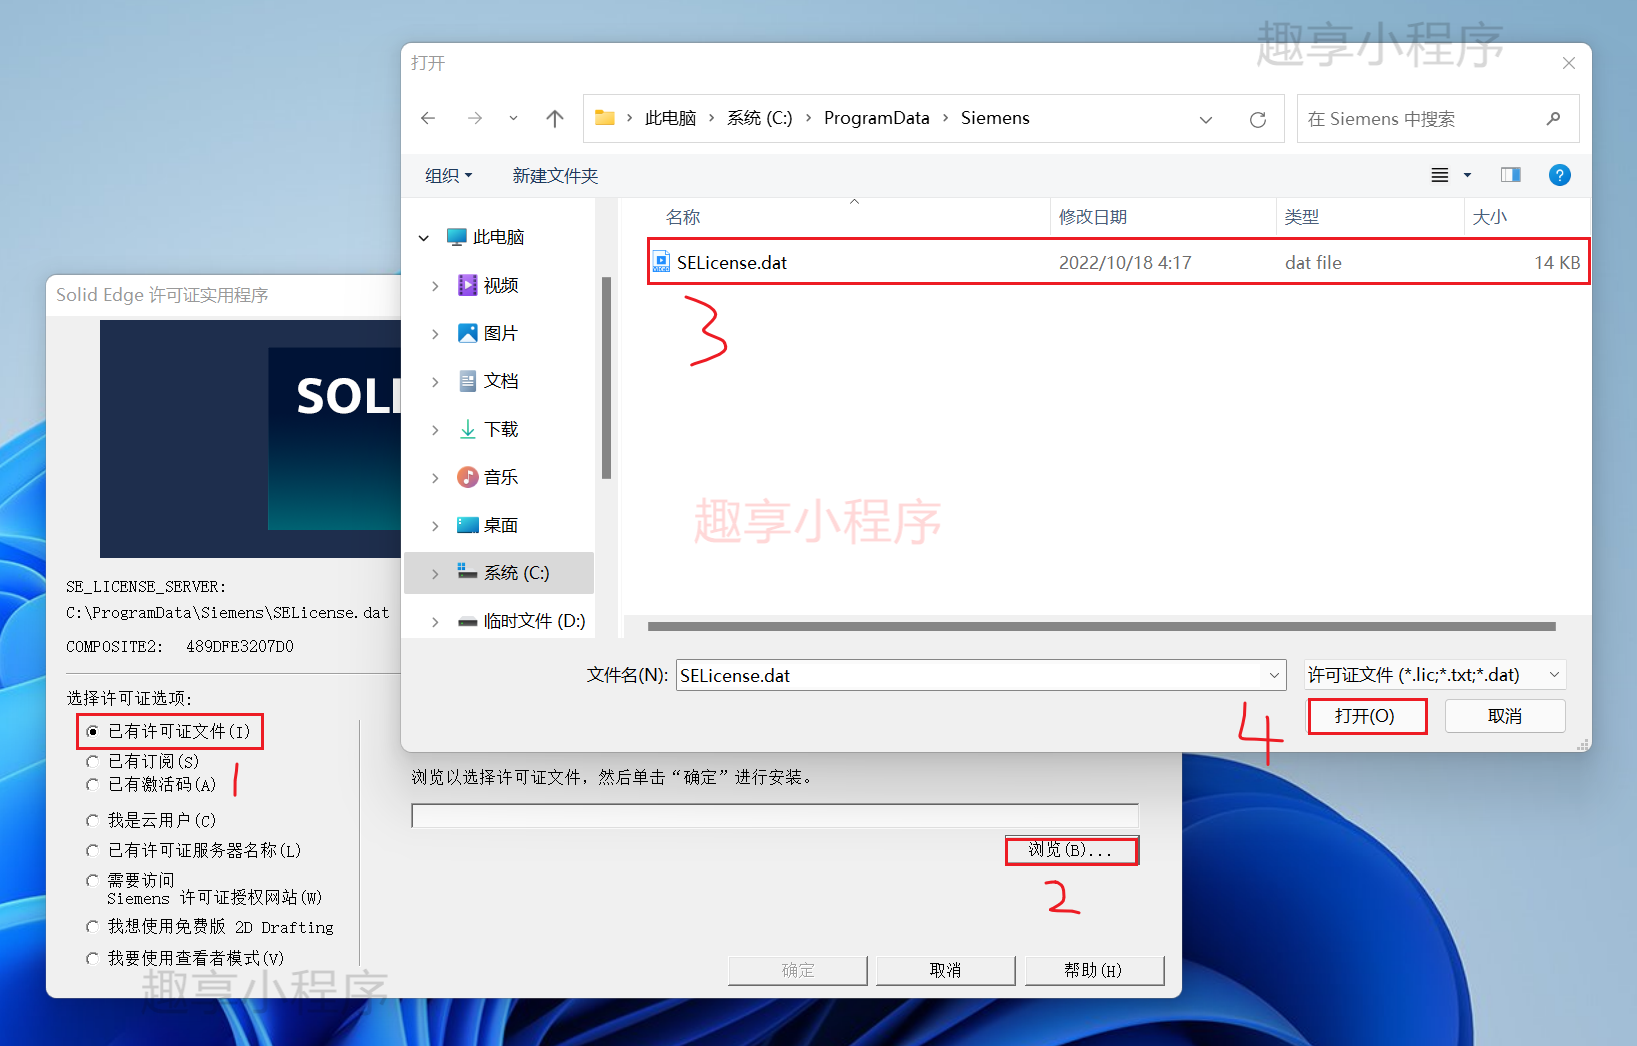1637x1046 pixels.
Task: Click Siemens in the breadcrumb path
Action: click(x=995, y=118)
